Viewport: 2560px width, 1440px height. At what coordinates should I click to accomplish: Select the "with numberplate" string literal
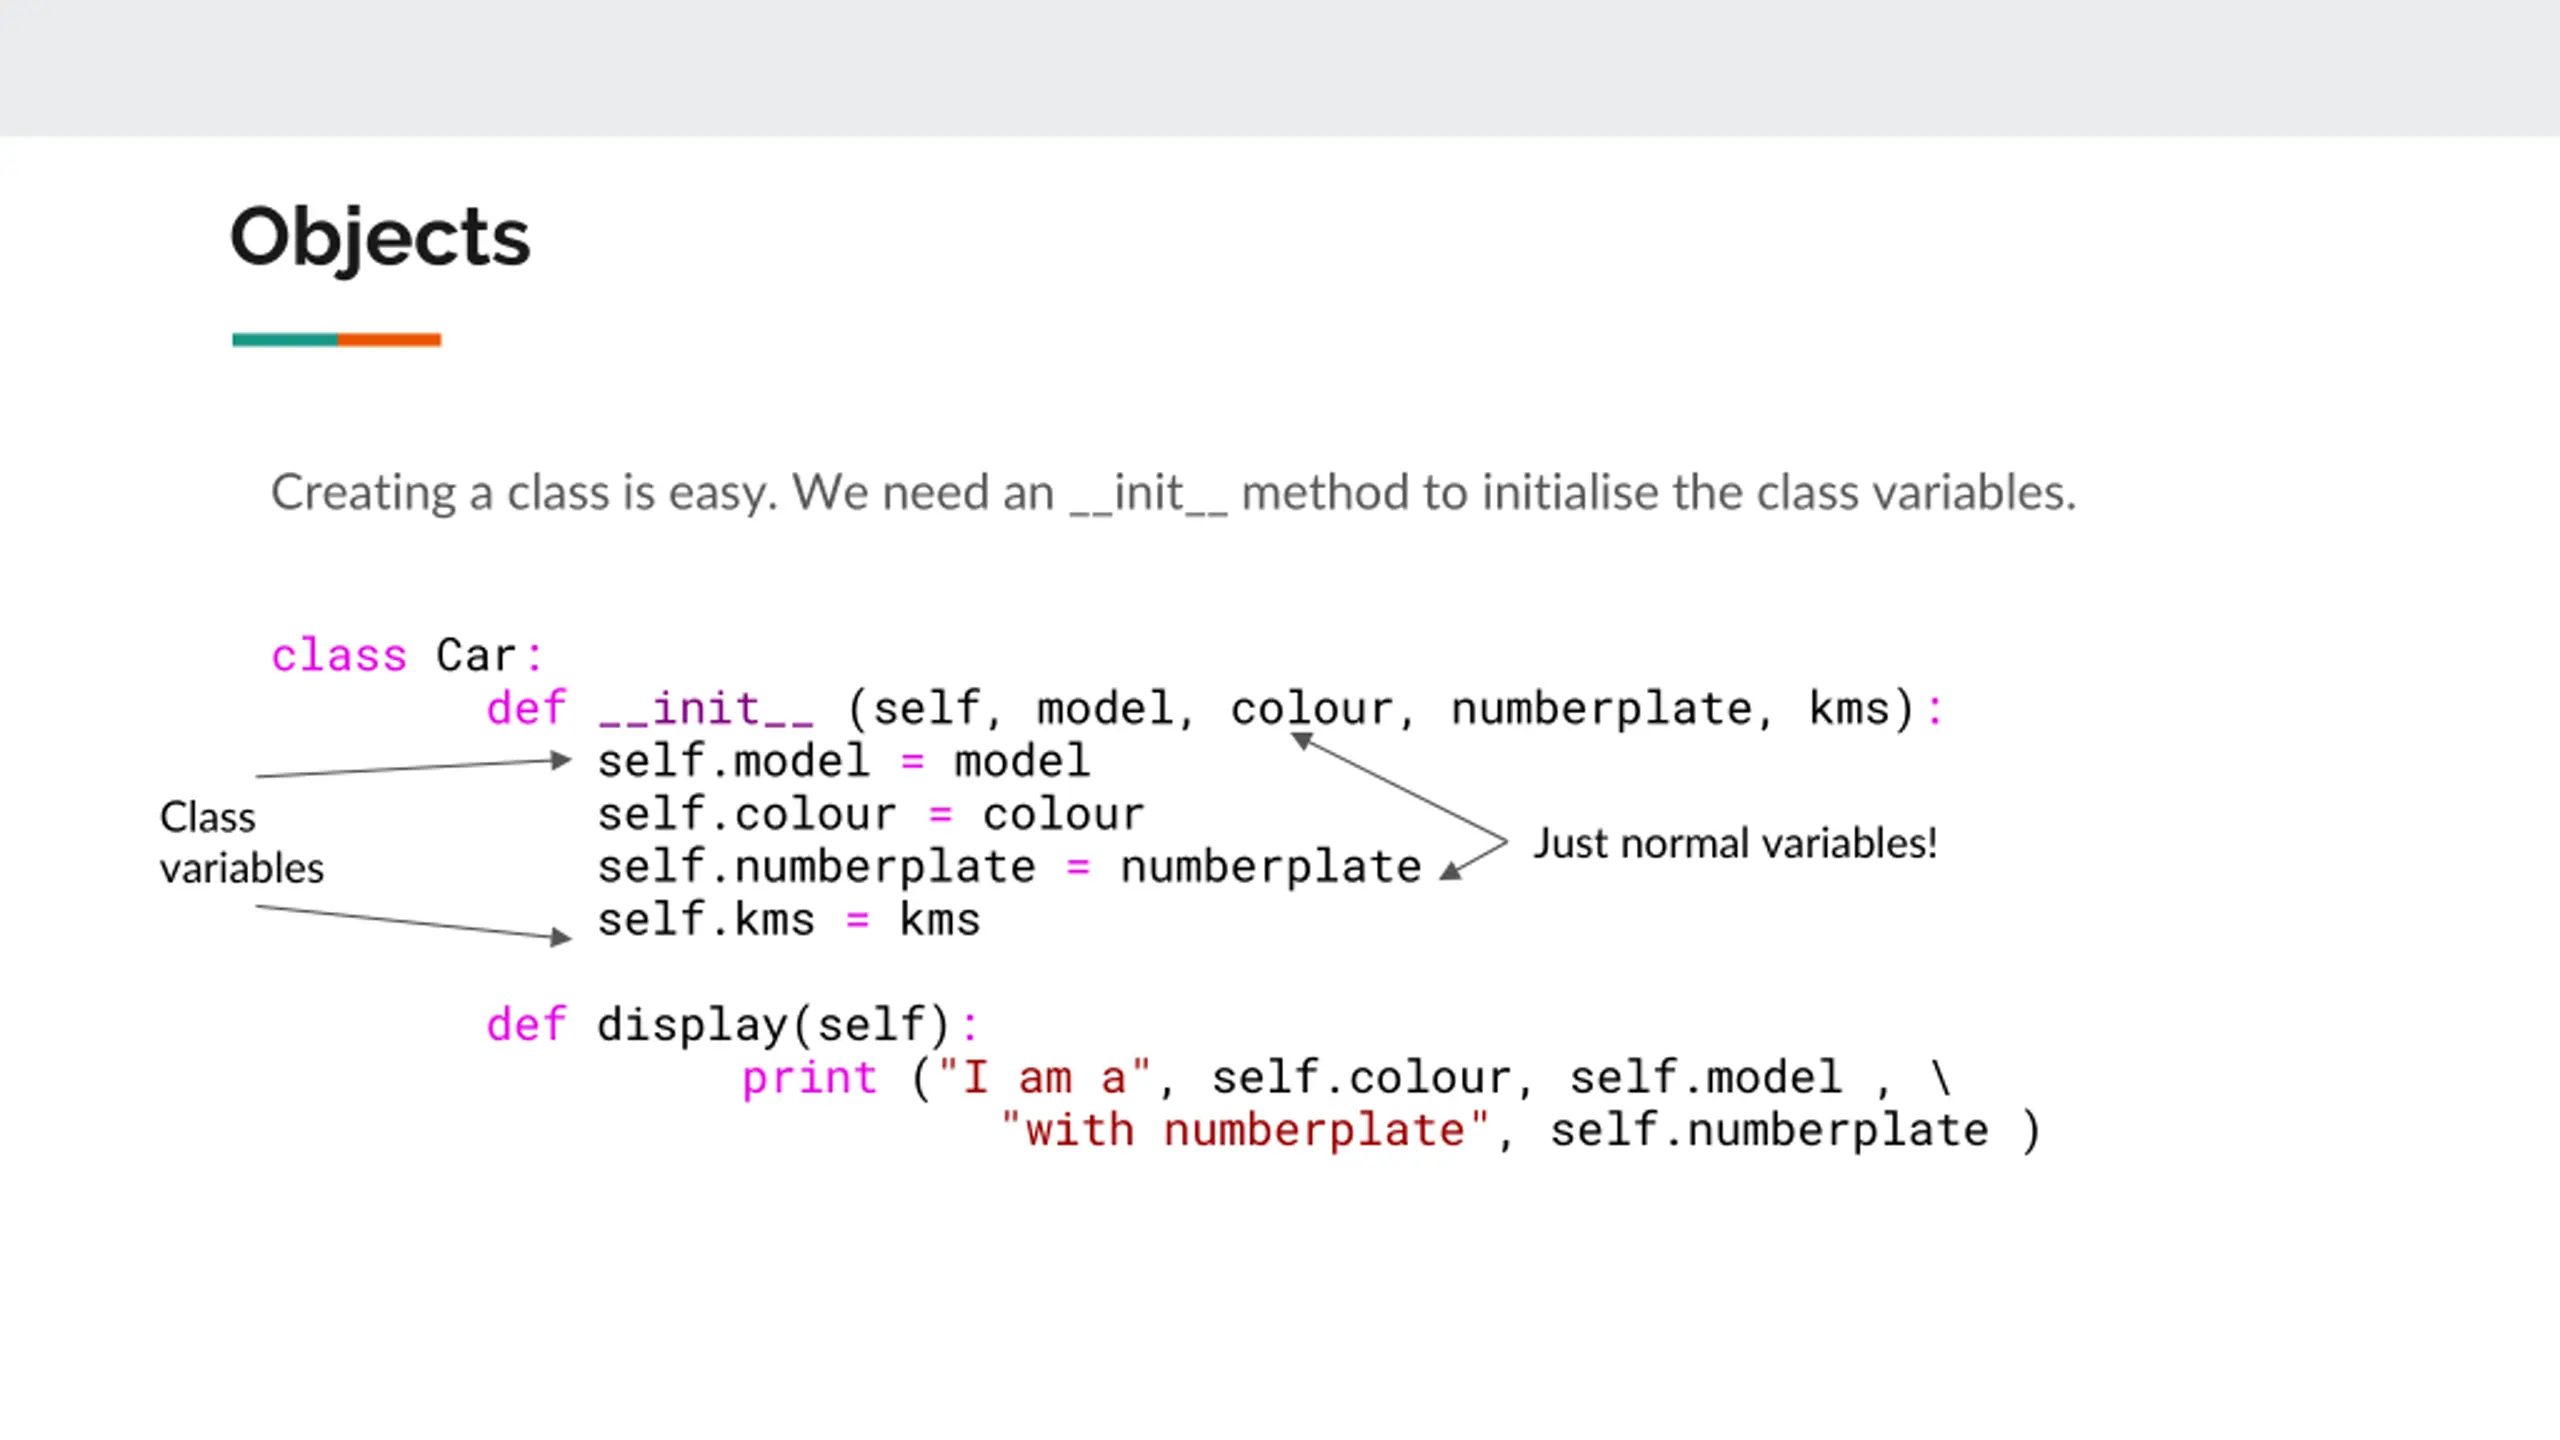click(x=1244, y=1131)
